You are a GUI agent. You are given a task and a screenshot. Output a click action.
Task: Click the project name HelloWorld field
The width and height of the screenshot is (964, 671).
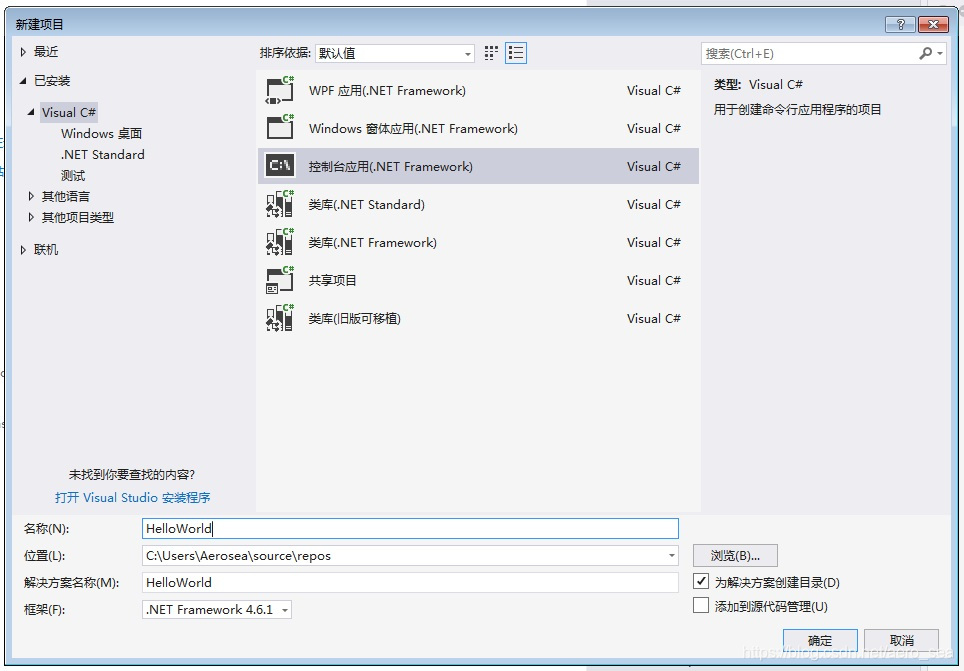(x=410, y=528)
